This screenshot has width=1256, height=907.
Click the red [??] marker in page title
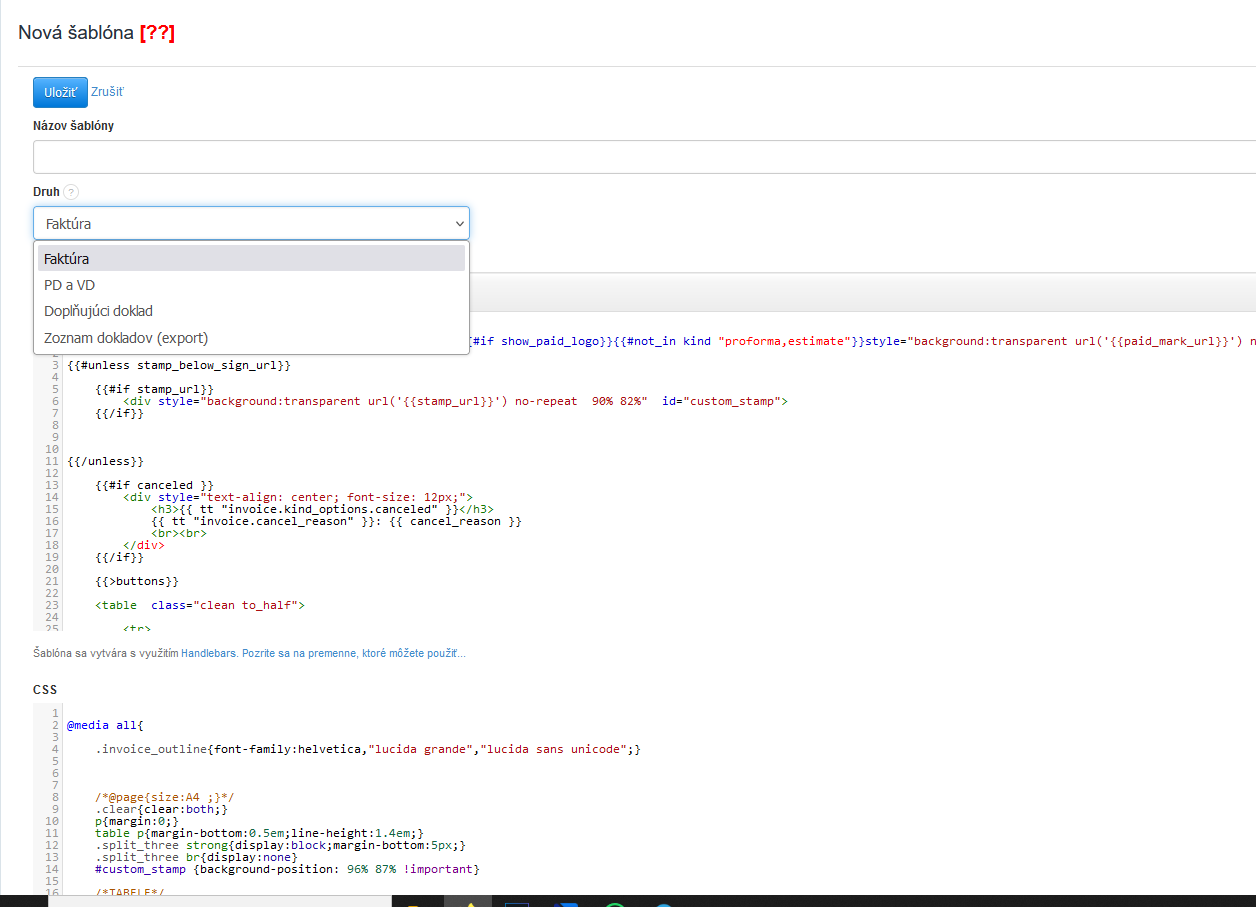pos(157,33)
